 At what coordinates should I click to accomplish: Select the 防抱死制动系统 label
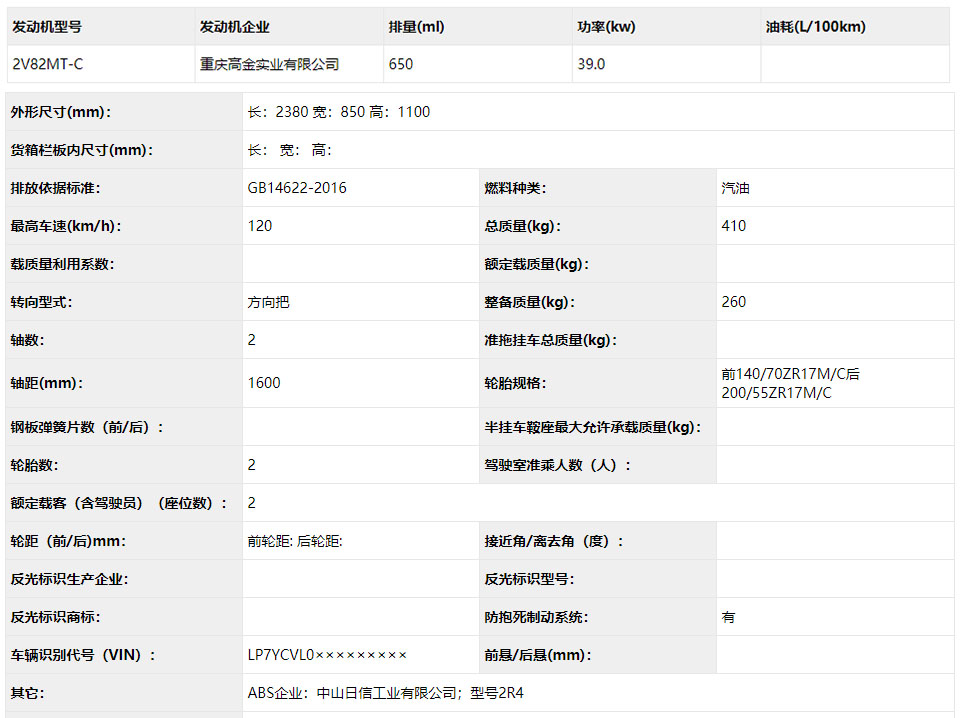pyautogui.click(x=535, y=617)
